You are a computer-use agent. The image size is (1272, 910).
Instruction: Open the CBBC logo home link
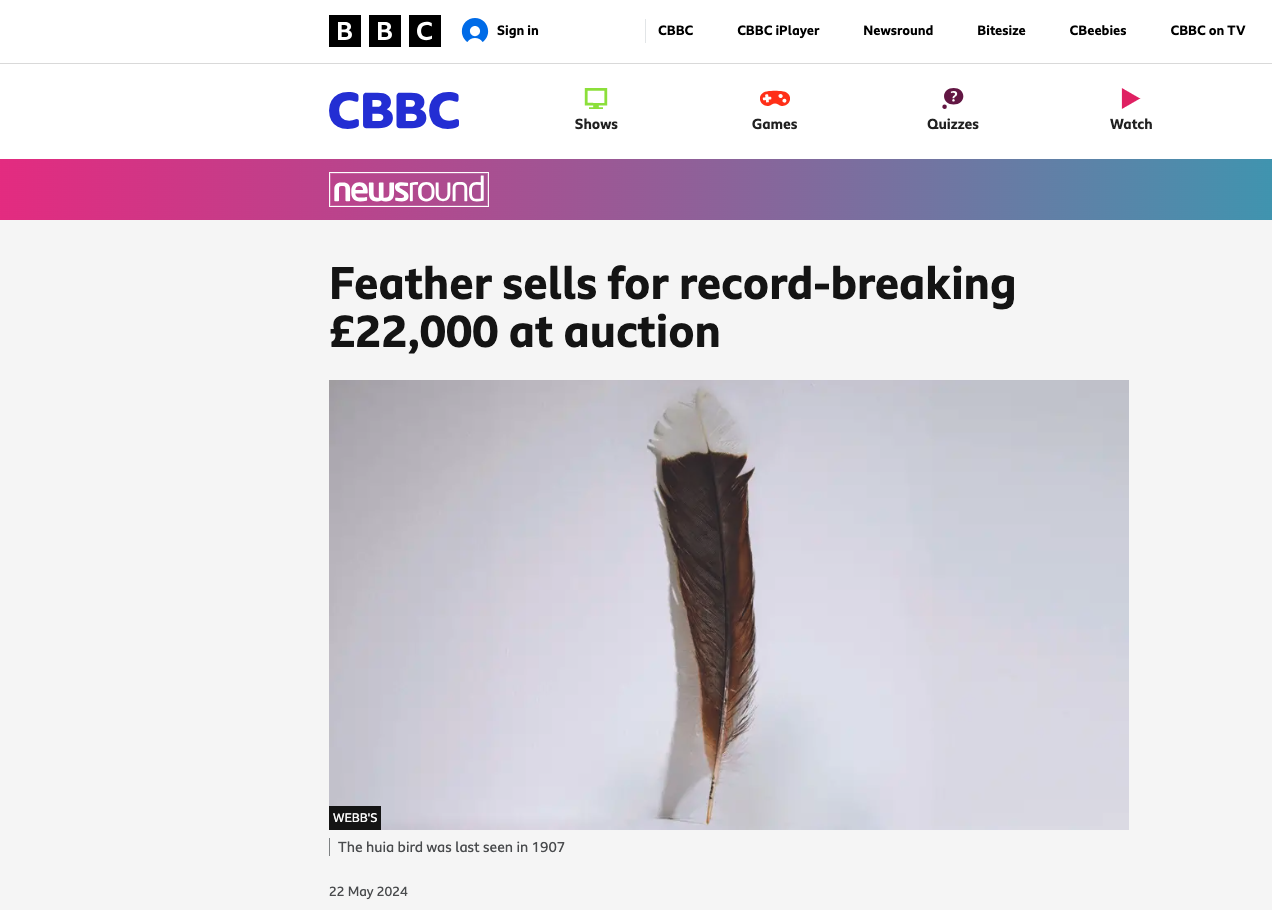[x=394, y=111]
